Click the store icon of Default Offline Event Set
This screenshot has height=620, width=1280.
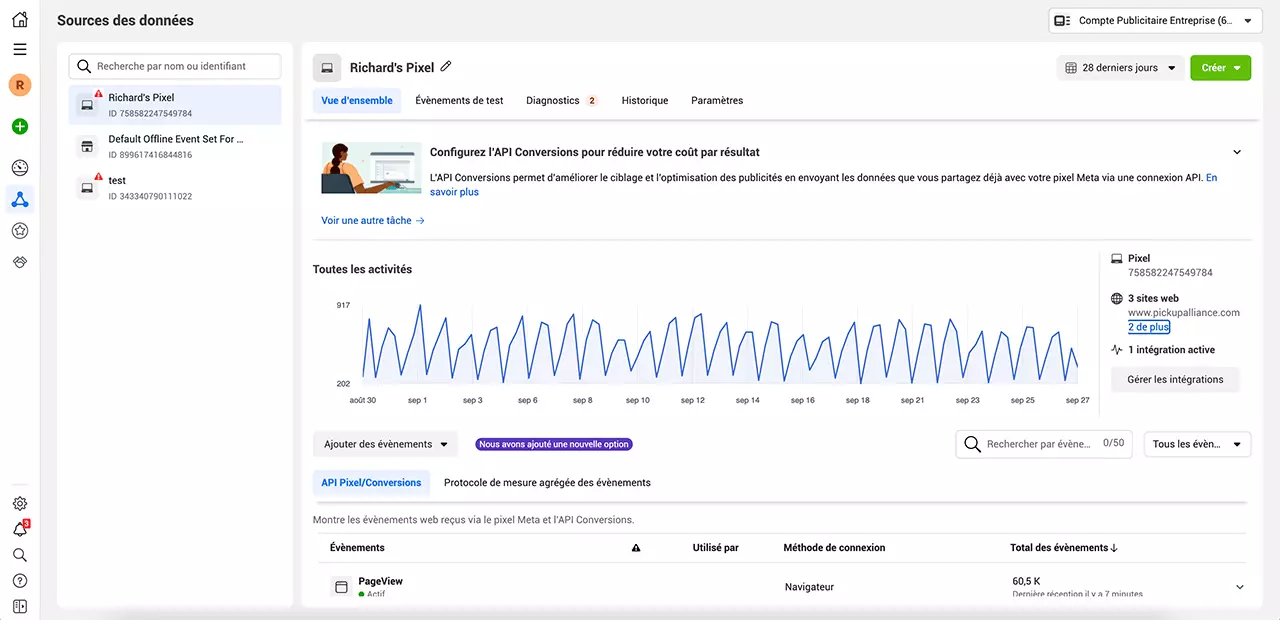pyautogui.click(x=87, y=147)
